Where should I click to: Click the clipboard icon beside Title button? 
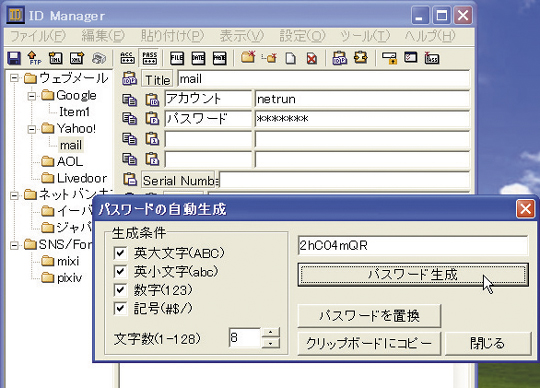(129, 79)
